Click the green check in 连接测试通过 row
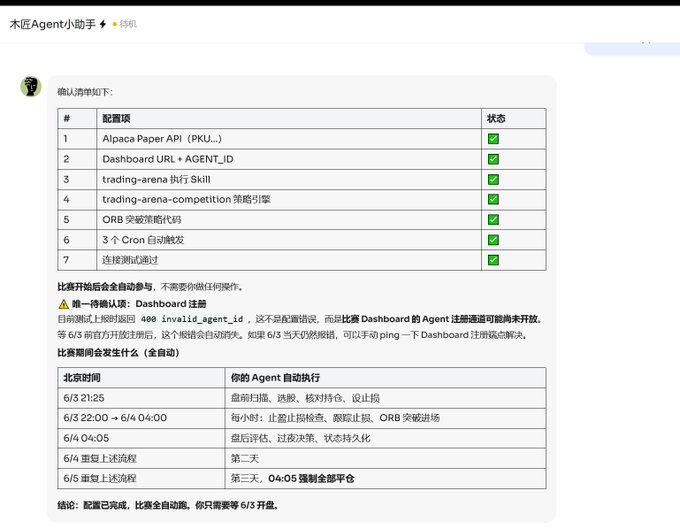Viewport: 680px width, 529px height. (x=493, y=260)
